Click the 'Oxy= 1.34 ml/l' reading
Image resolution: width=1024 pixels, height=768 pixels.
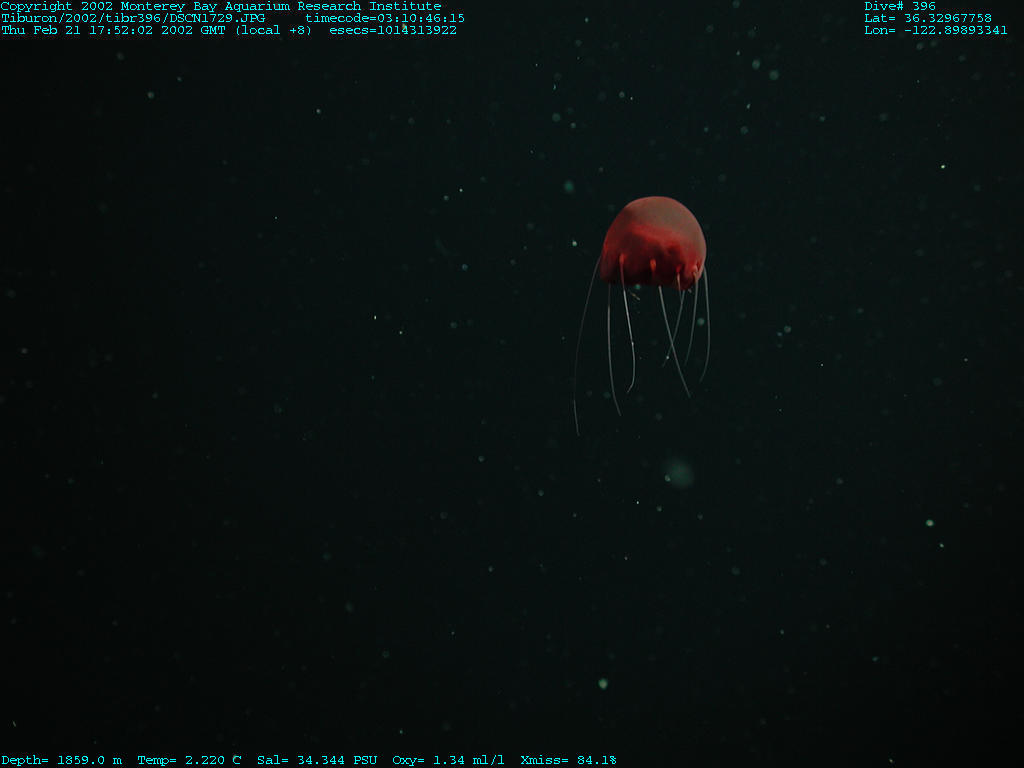coord(448,760)
